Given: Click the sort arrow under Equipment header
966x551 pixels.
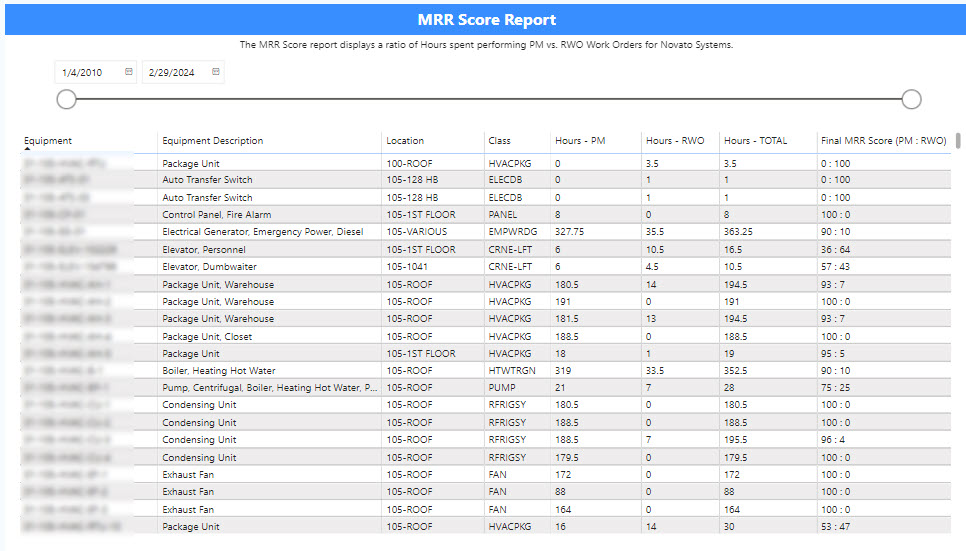Looking at the screenshot, I should coord(27,150).
